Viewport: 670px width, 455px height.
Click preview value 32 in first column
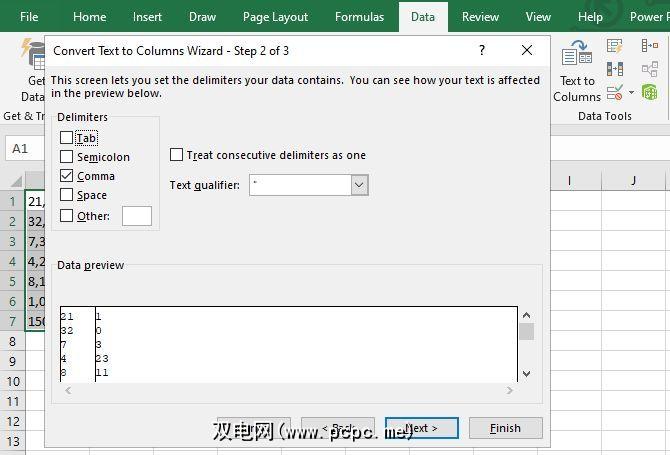pyautogui.click(x=67, y=331)
